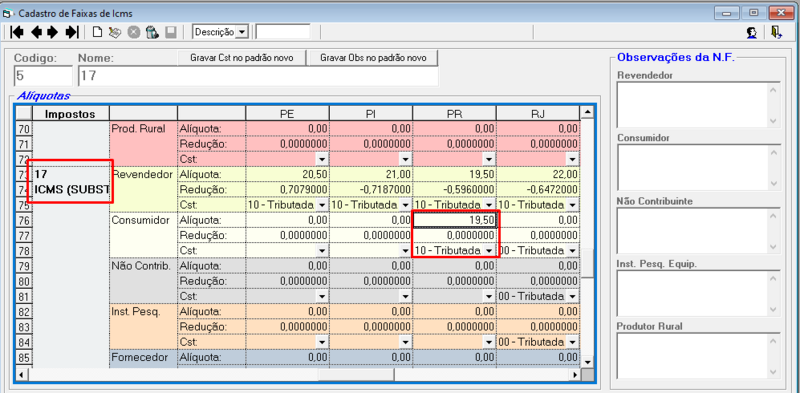Screen dimensions: 800x393
Task: Click grid vertical scrollbar down arrow
Action: pyautogui.click(x=587, y=362)
